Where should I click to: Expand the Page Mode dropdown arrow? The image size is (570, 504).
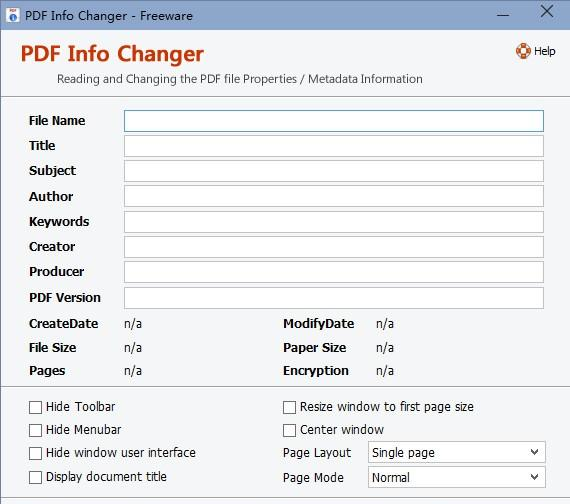point(534,477)
